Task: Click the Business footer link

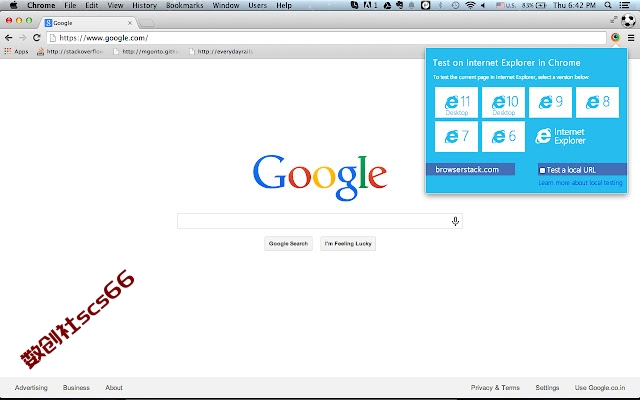Action: [76, 387]
